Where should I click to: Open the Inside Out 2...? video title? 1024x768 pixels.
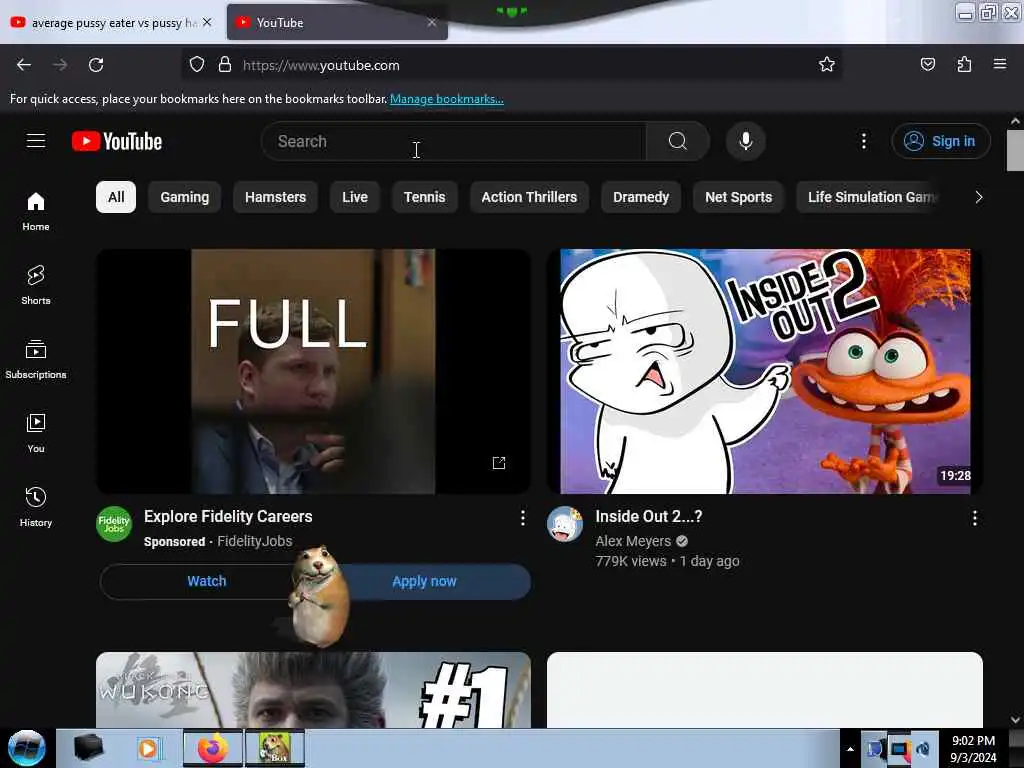pos(648,517)
